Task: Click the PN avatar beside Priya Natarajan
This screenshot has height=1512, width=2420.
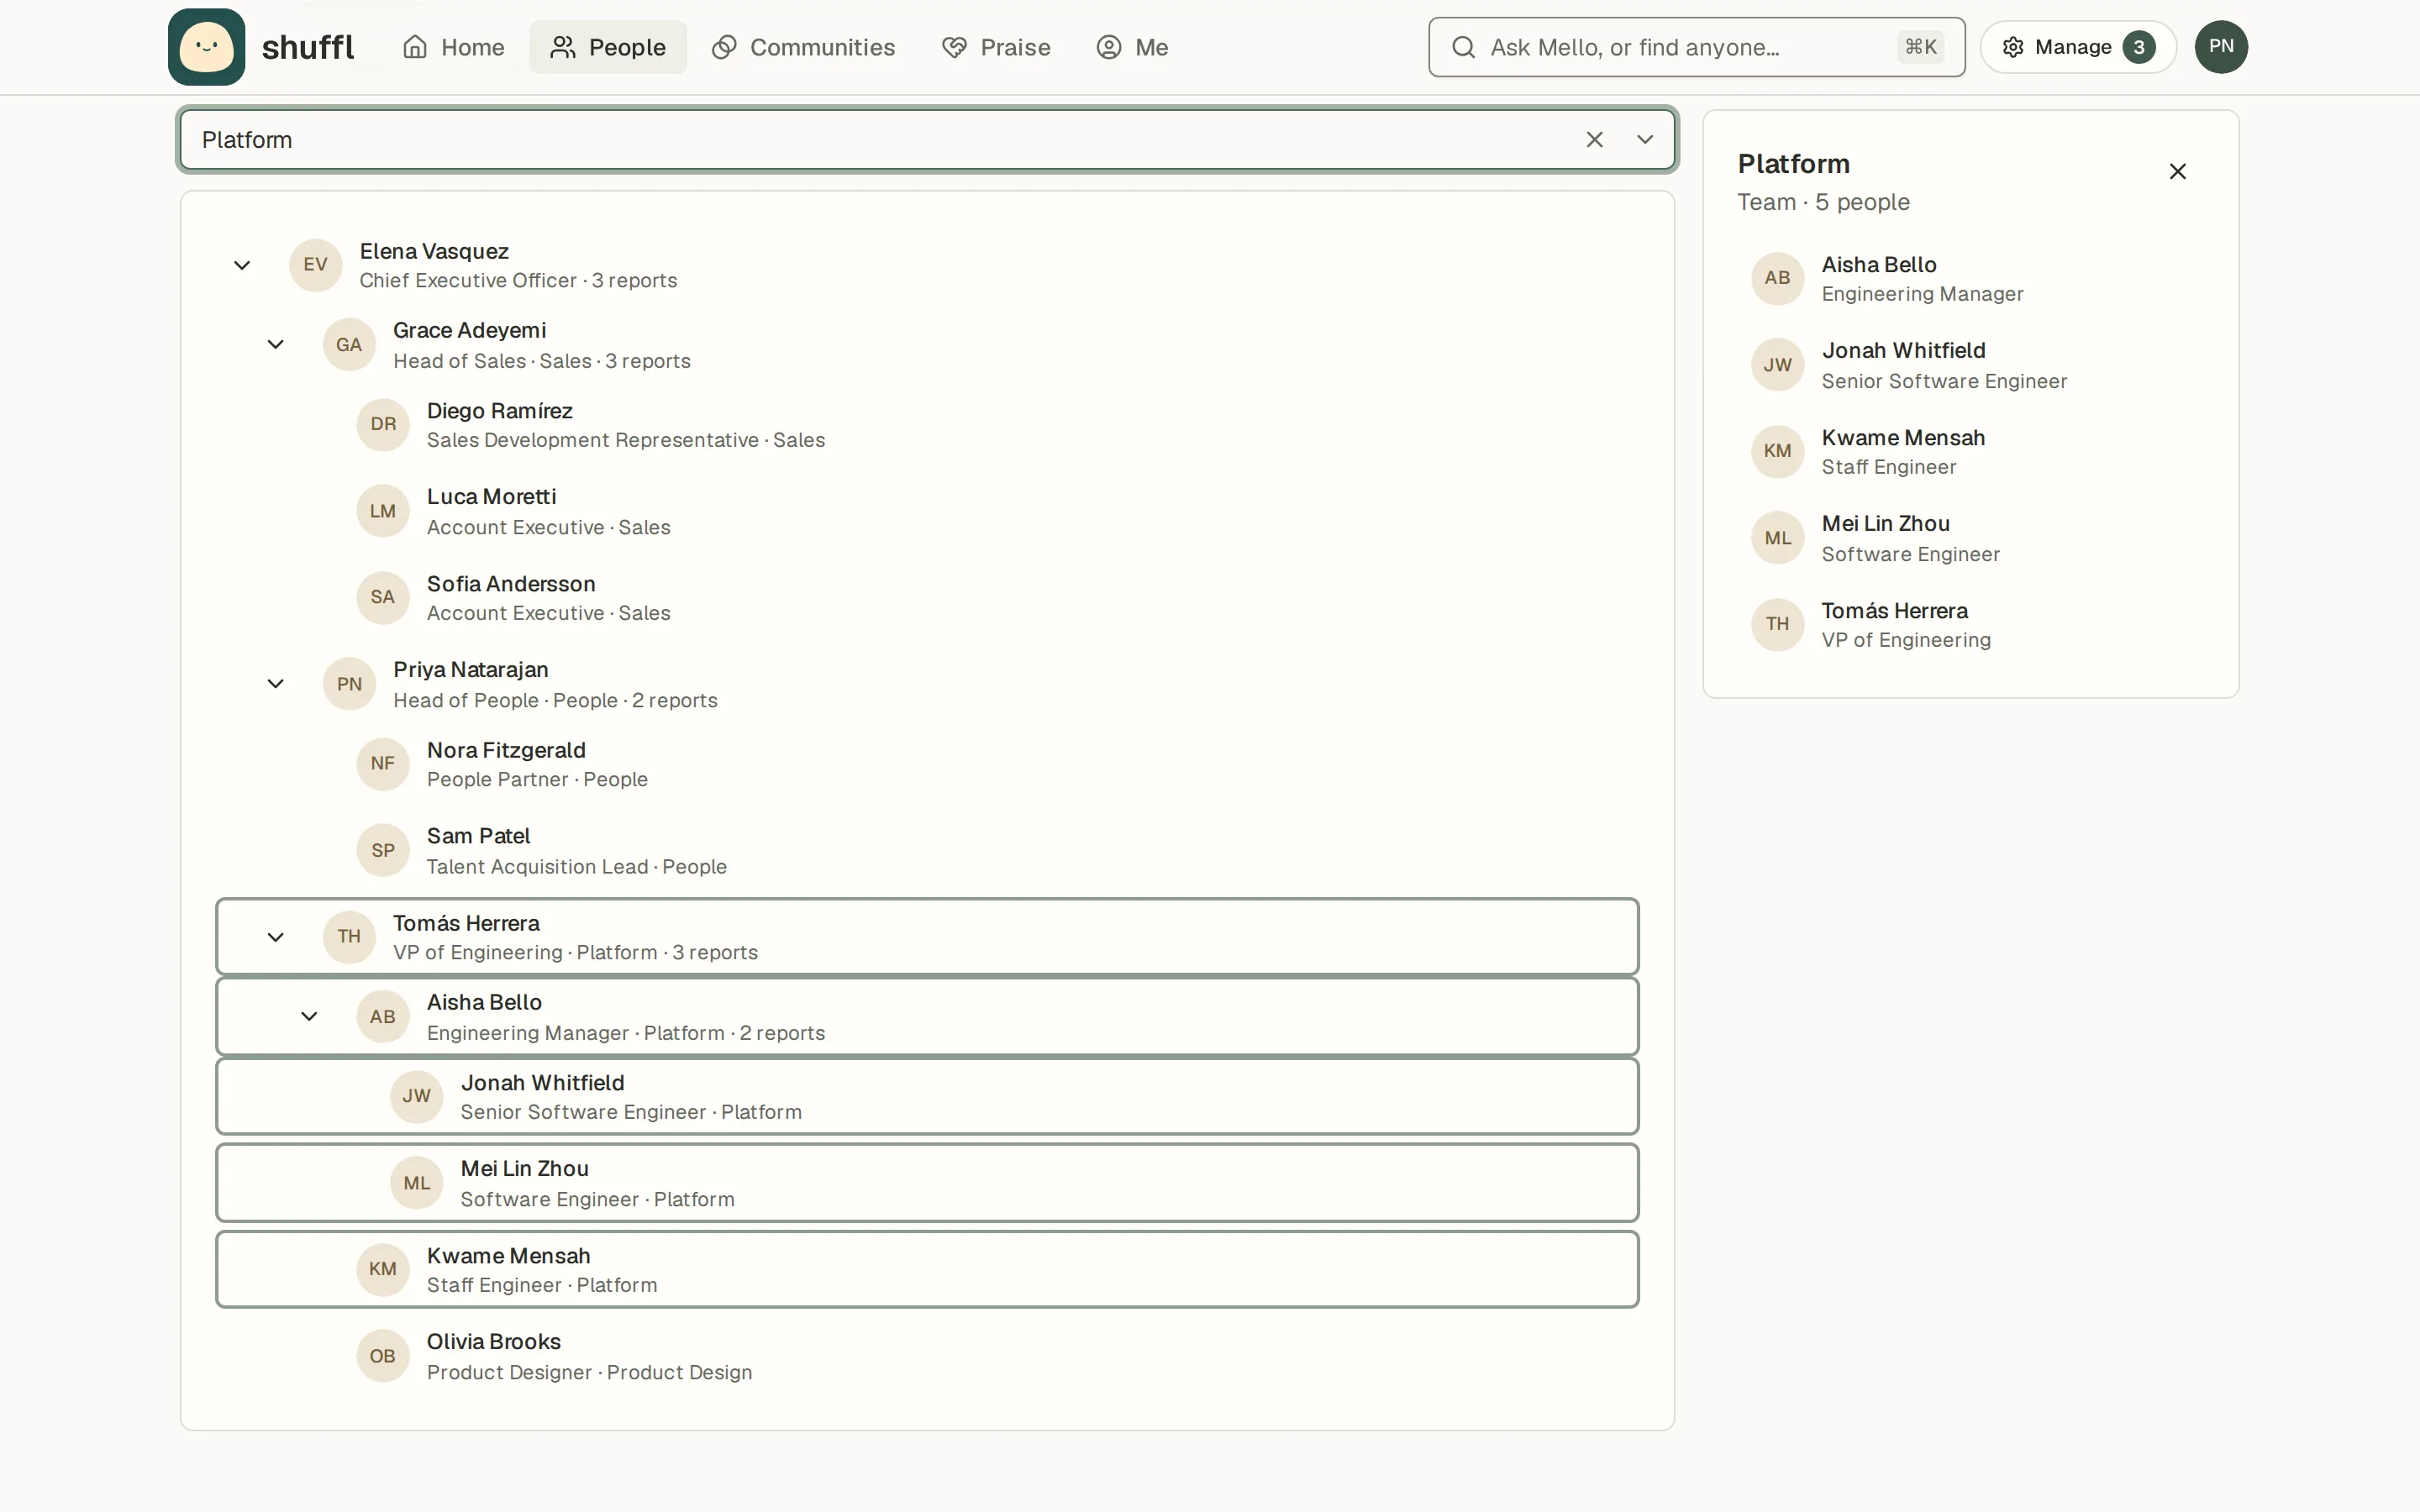Action: tap(349, 684)
